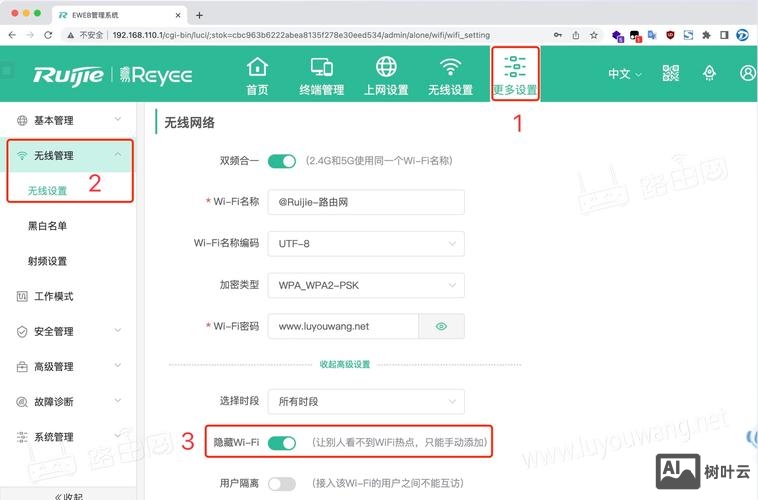Toggle the browser side panel icon

[724, 35]
